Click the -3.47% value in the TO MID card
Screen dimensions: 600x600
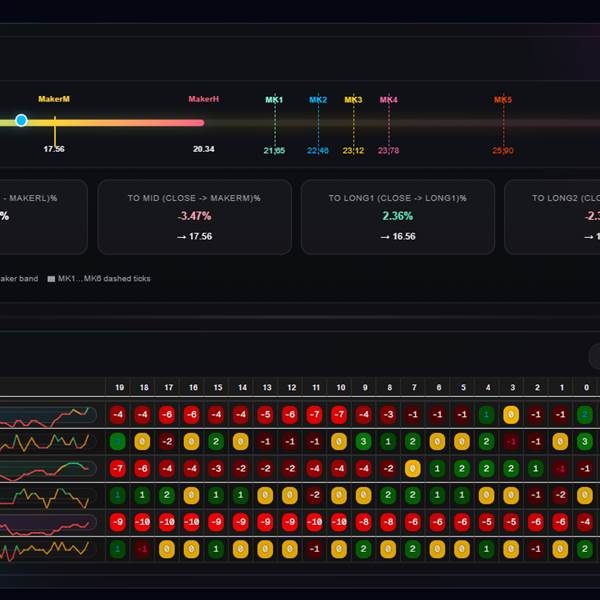point(194,216)
